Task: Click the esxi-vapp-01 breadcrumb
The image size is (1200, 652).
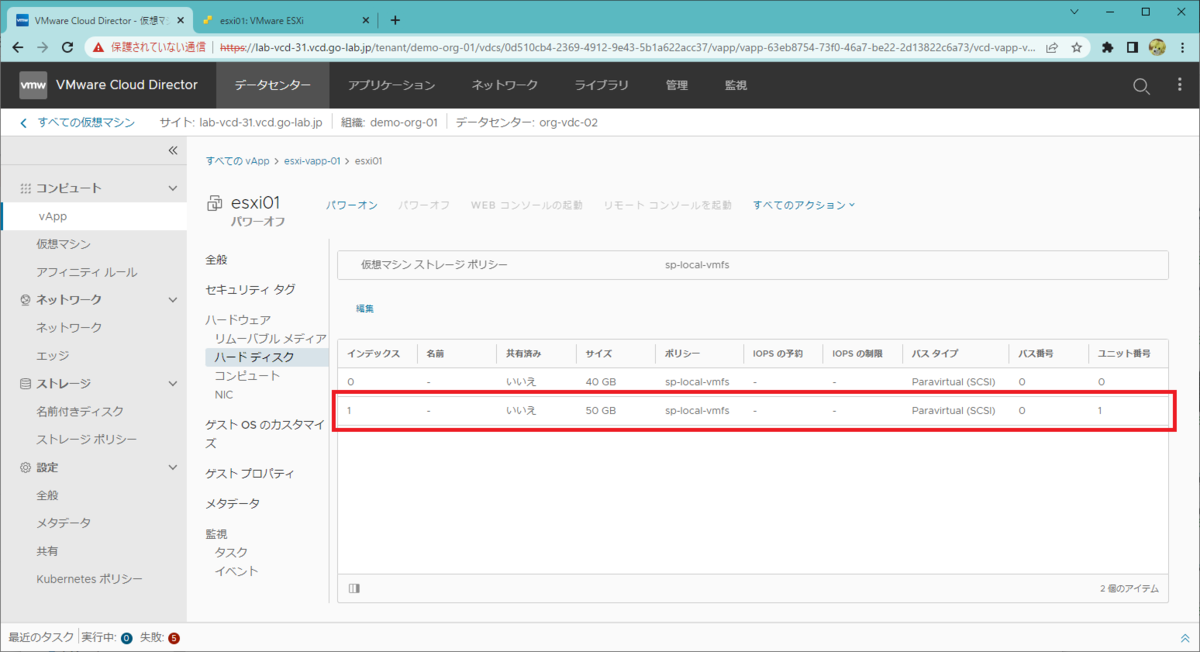Action: pyautogui.click(x=313, y=160)
